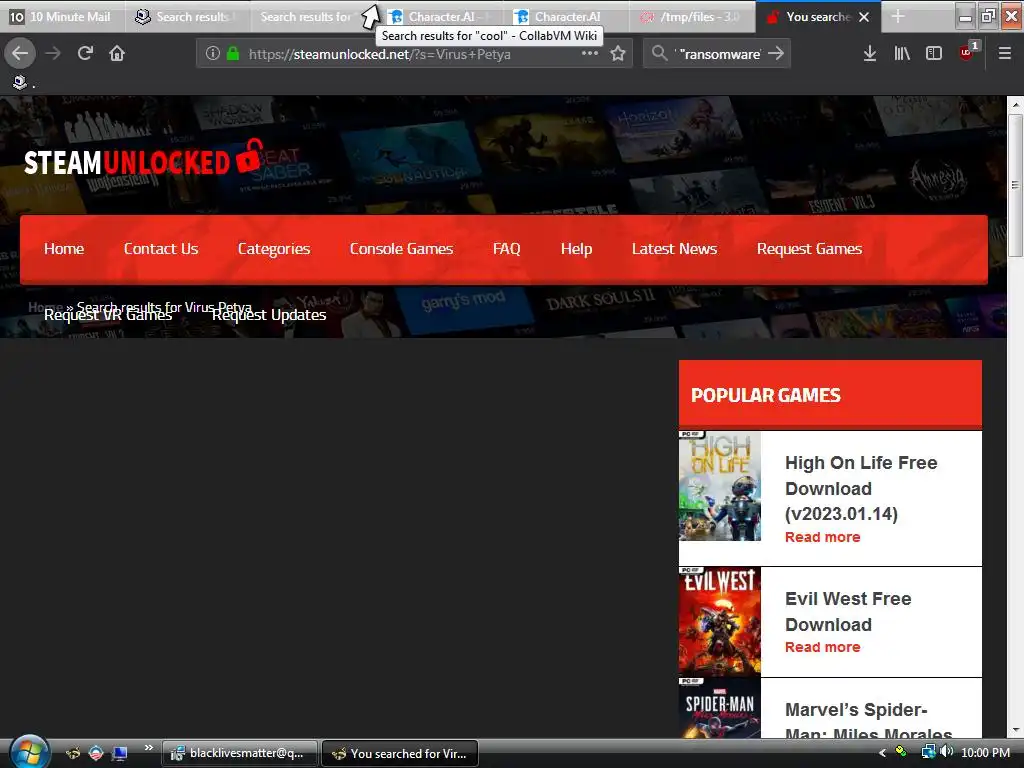Open the Firefox hamburger menu
Viewport: 1024px width, 768px height.
pos(1004,54)
